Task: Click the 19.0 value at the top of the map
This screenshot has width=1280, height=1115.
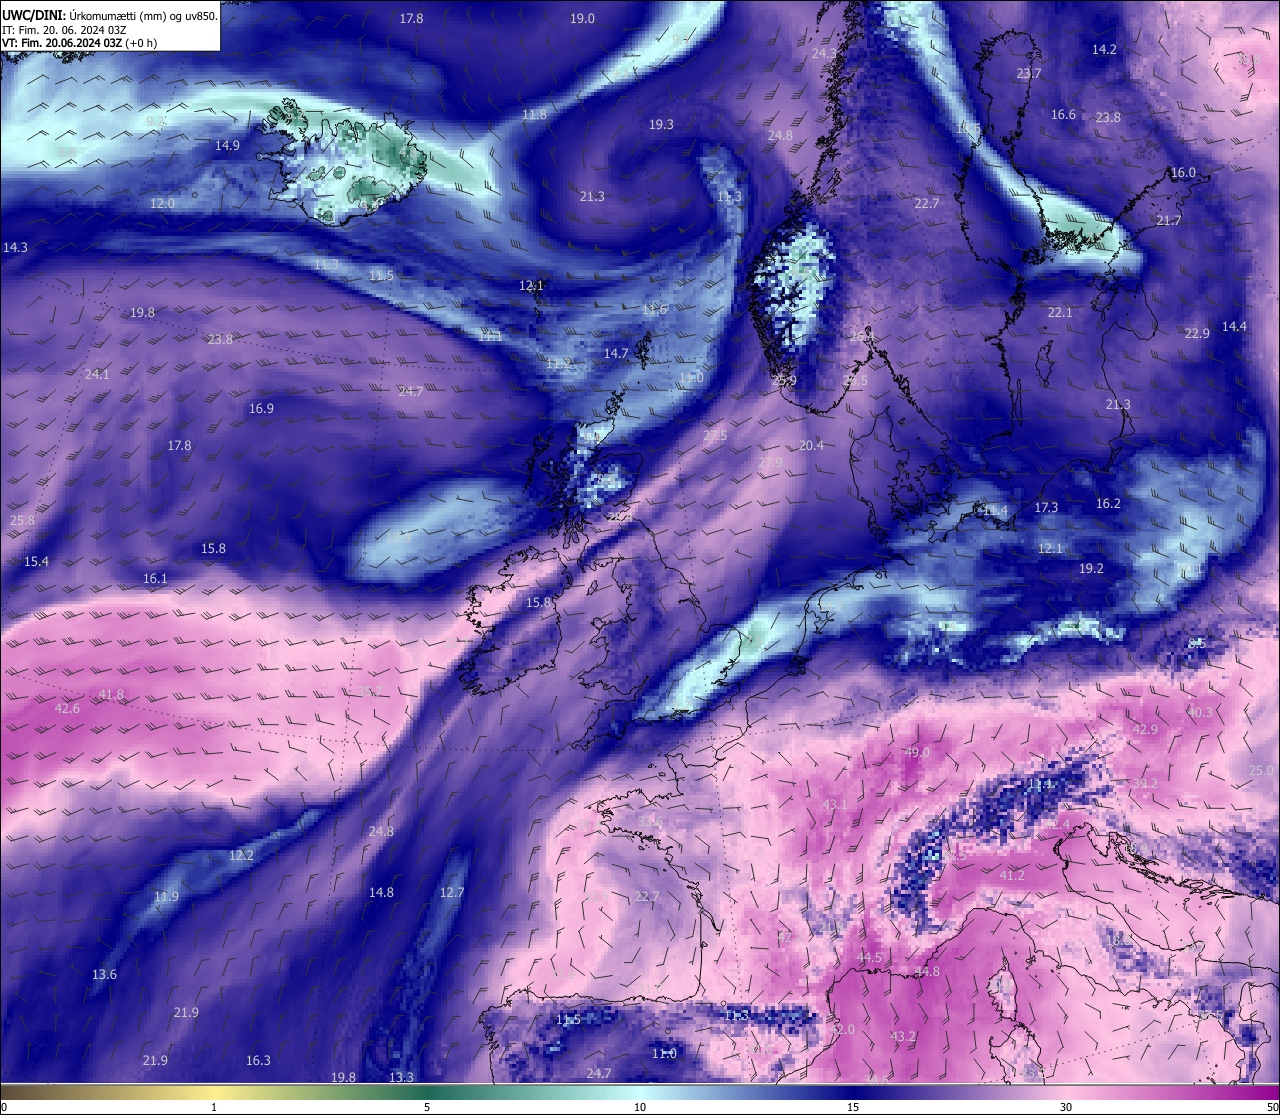Action: point(582,18)
